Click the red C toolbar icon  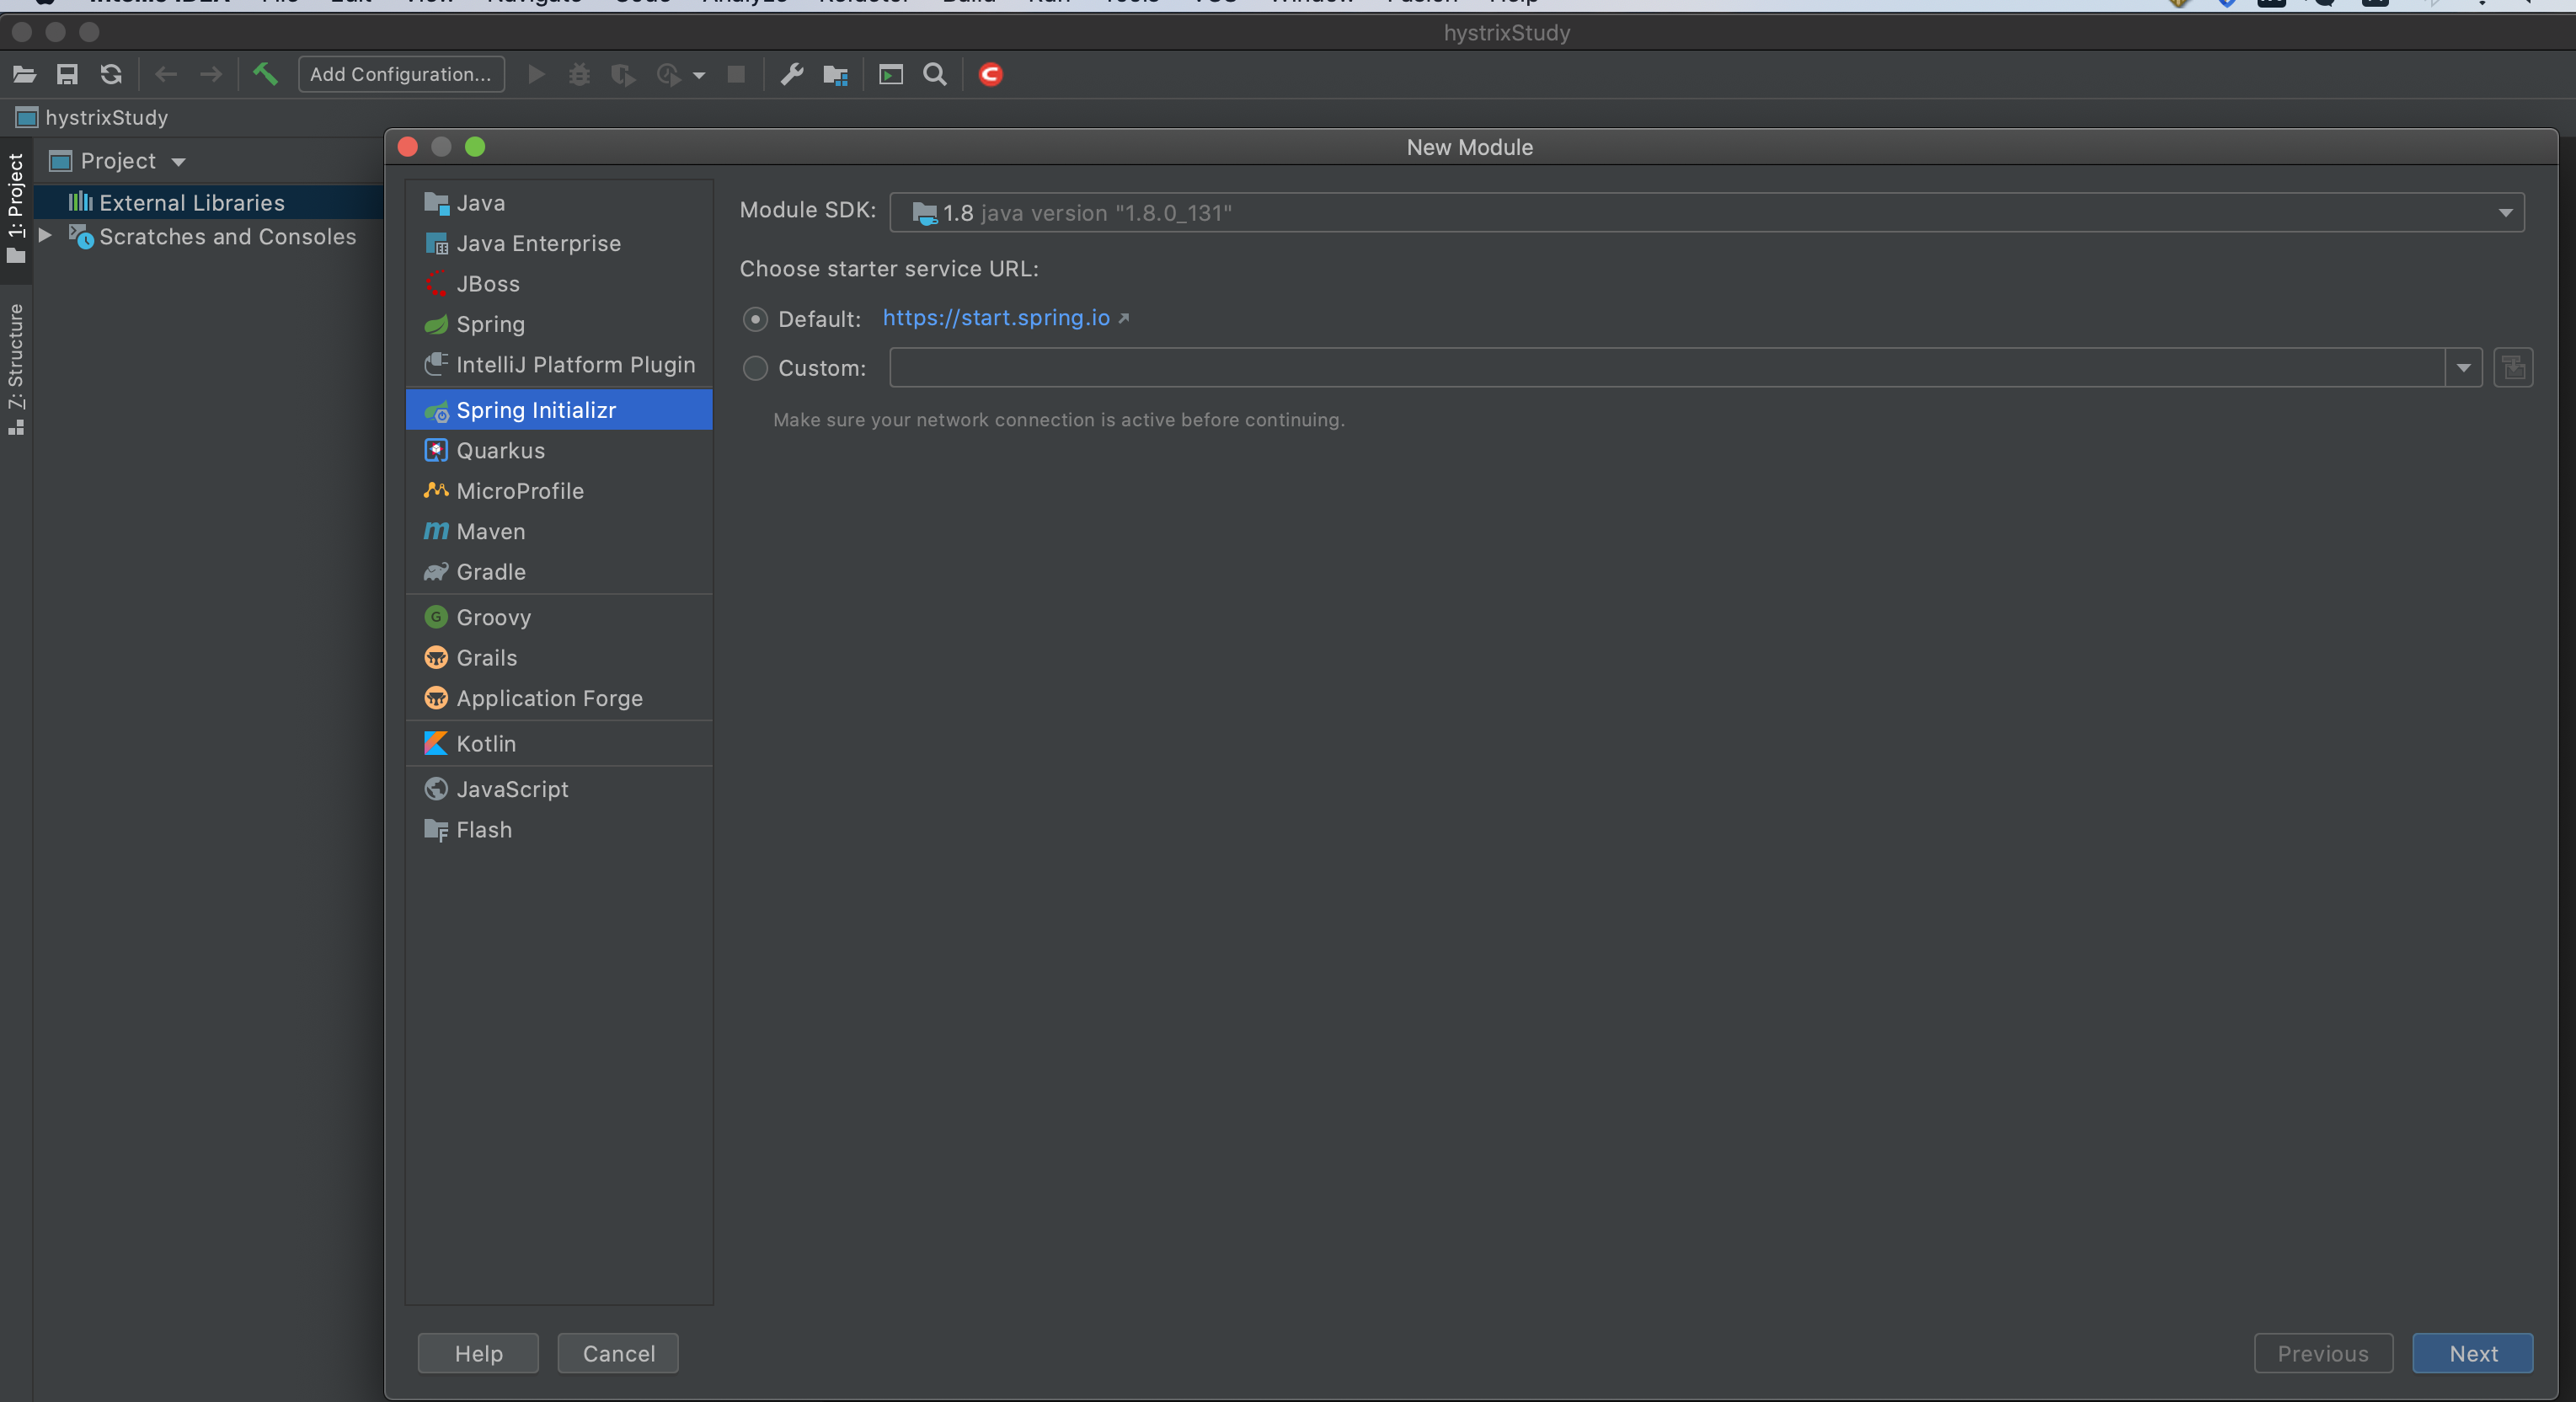990,74
